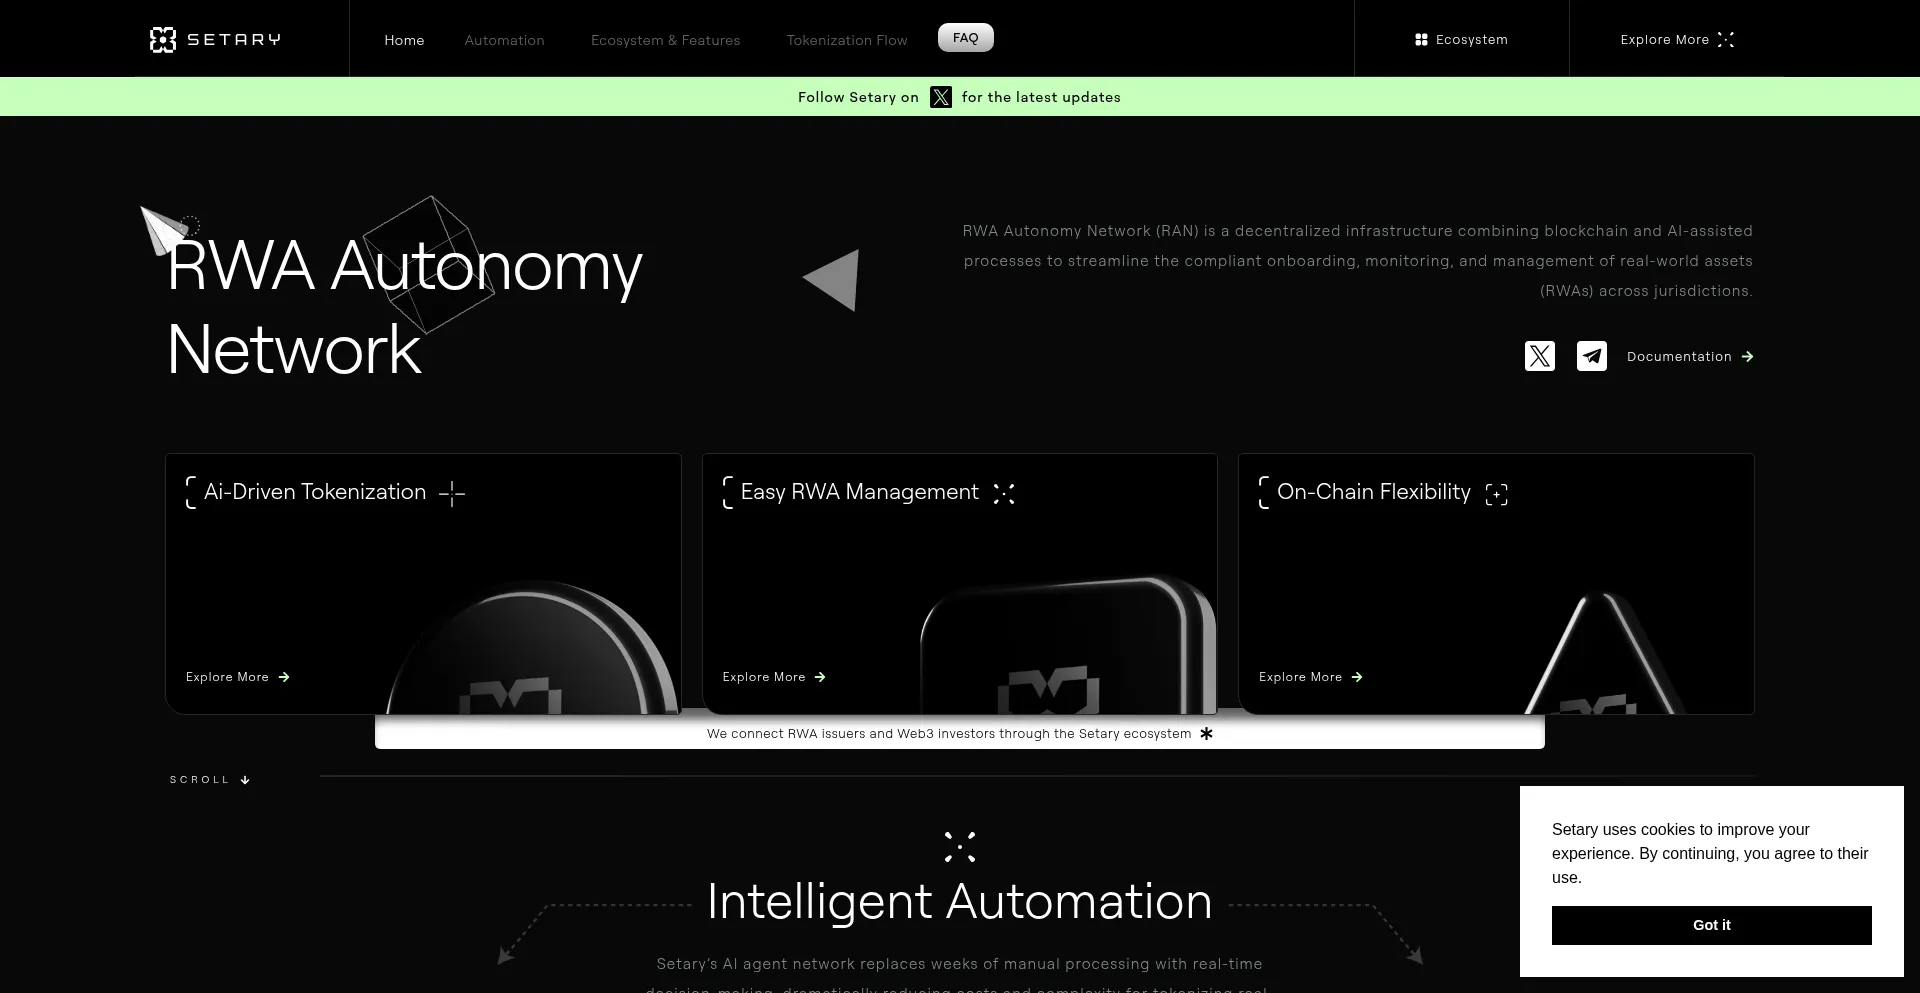Screen dimensions: 1920x993
Task: Explore More under Ai-Driven Tokenization card
Action: [x=237, y=677]
